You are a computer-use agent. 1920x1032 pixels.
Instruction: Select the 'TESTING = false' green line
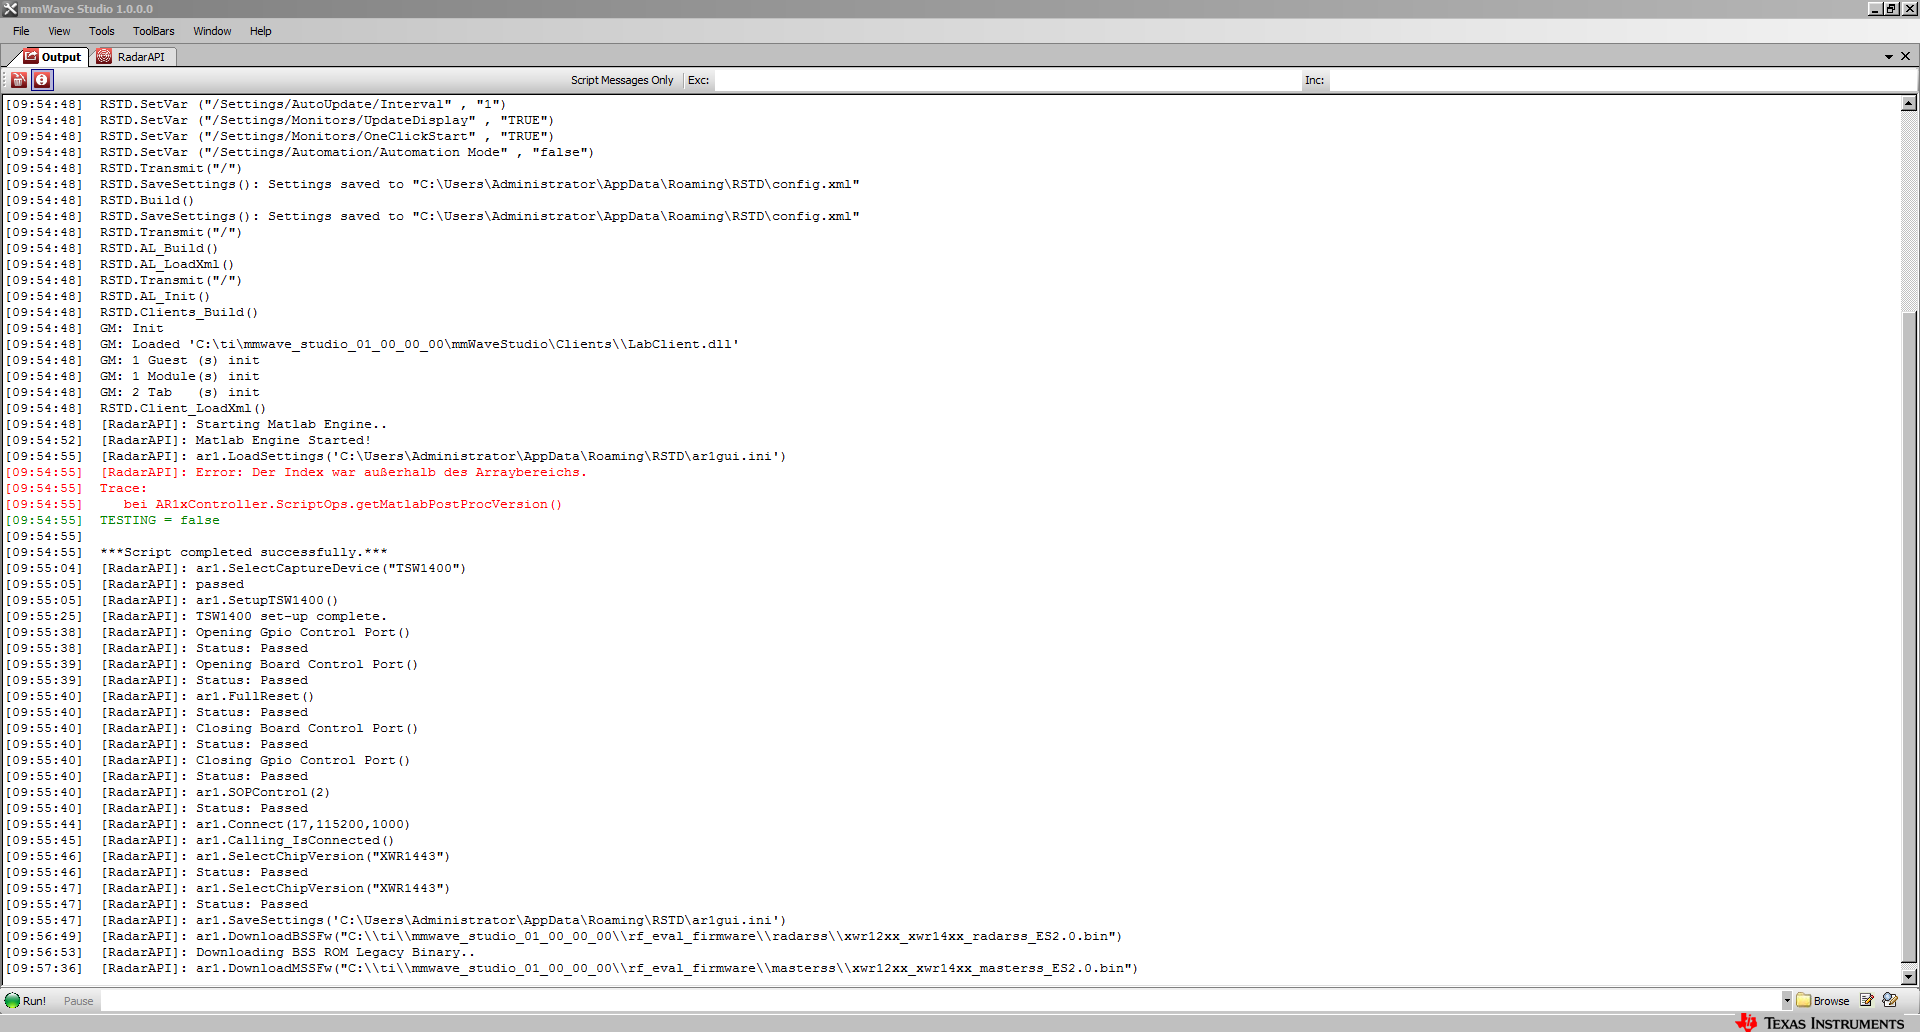[112, 520]
